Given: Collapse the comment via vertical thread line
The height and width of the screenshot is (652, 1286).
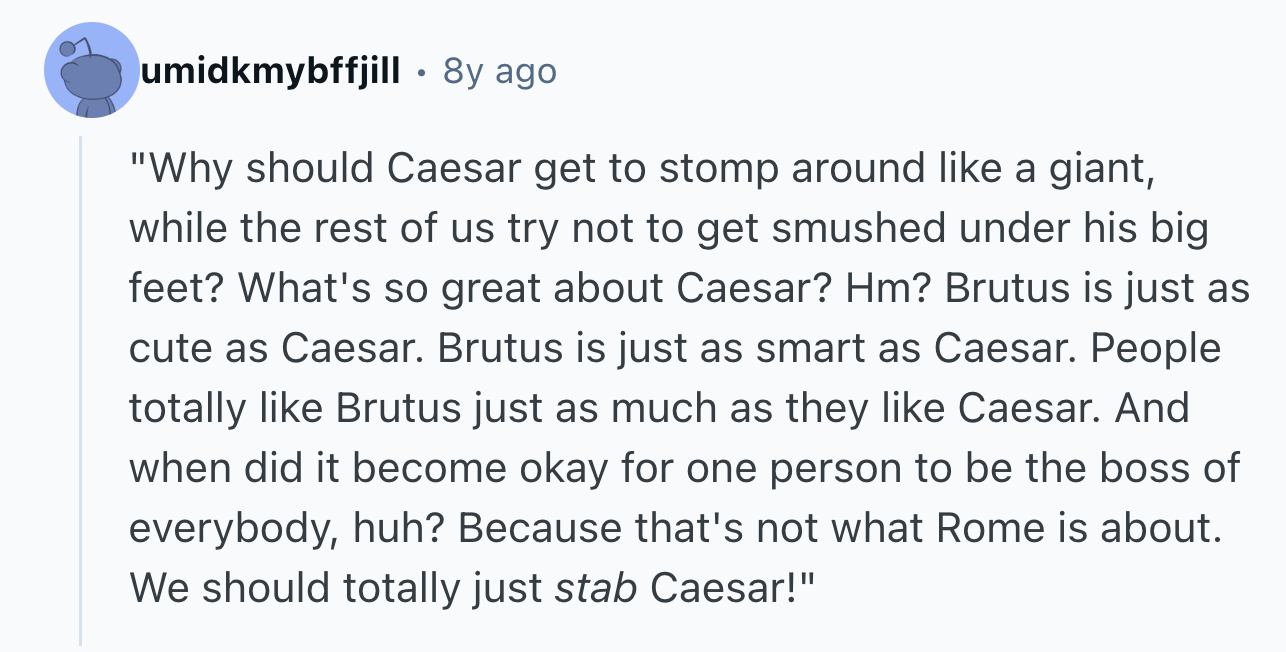Looking at the screenshot, I should [81, 390].
